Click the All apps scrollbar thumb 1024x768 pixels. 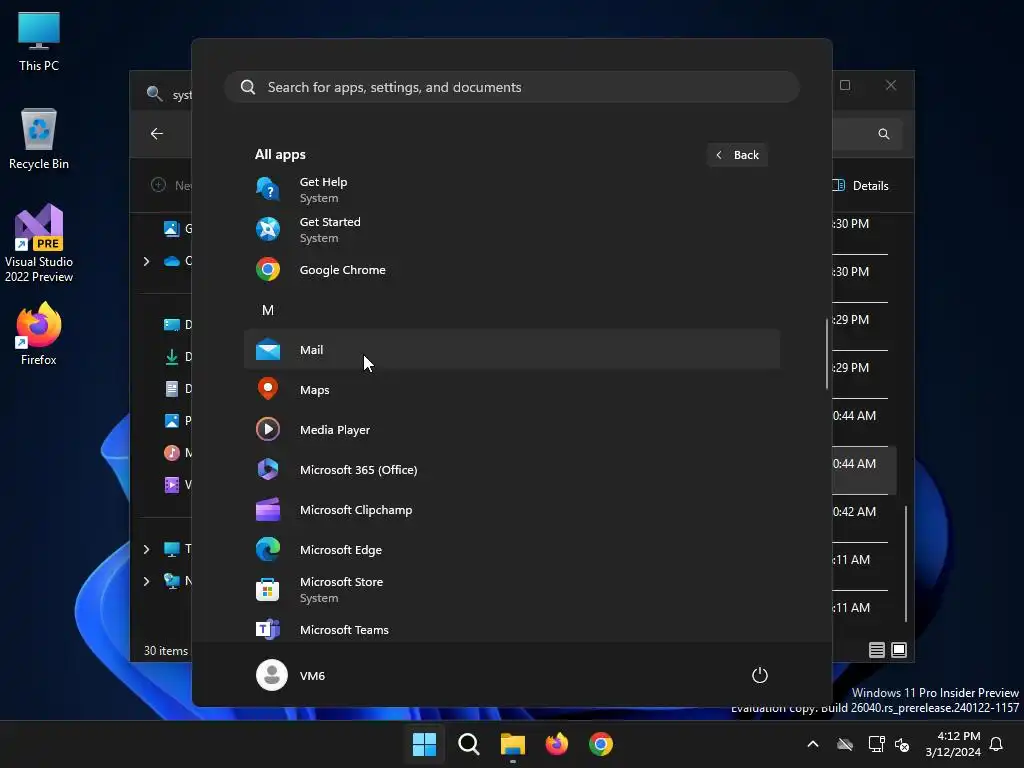tap(827, 354)
